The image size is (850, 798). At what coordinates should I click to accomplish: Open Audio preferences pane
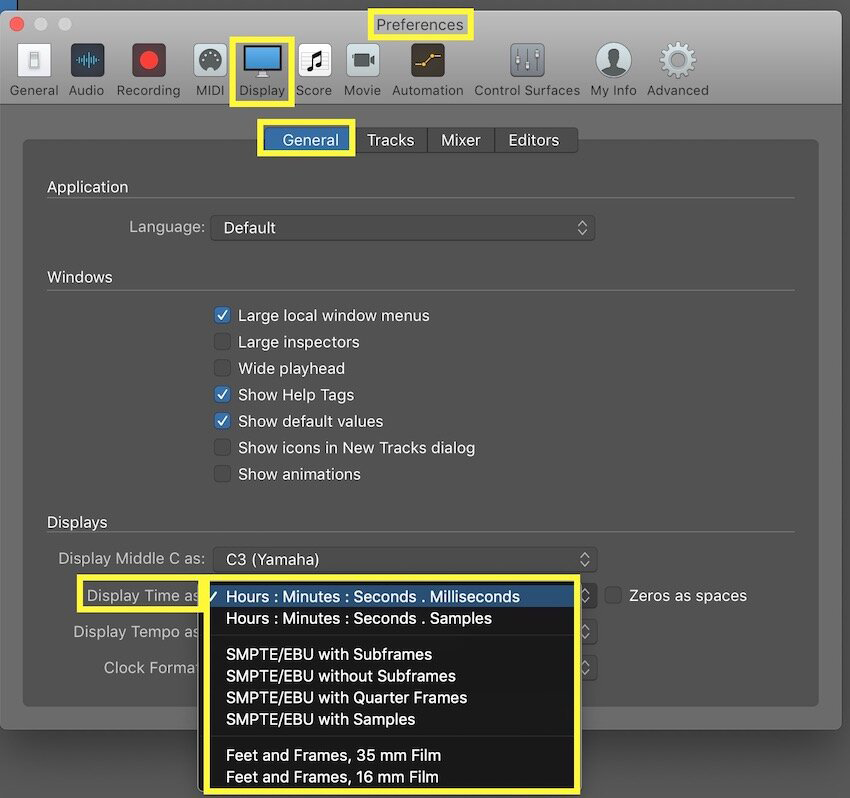(87, 70)
